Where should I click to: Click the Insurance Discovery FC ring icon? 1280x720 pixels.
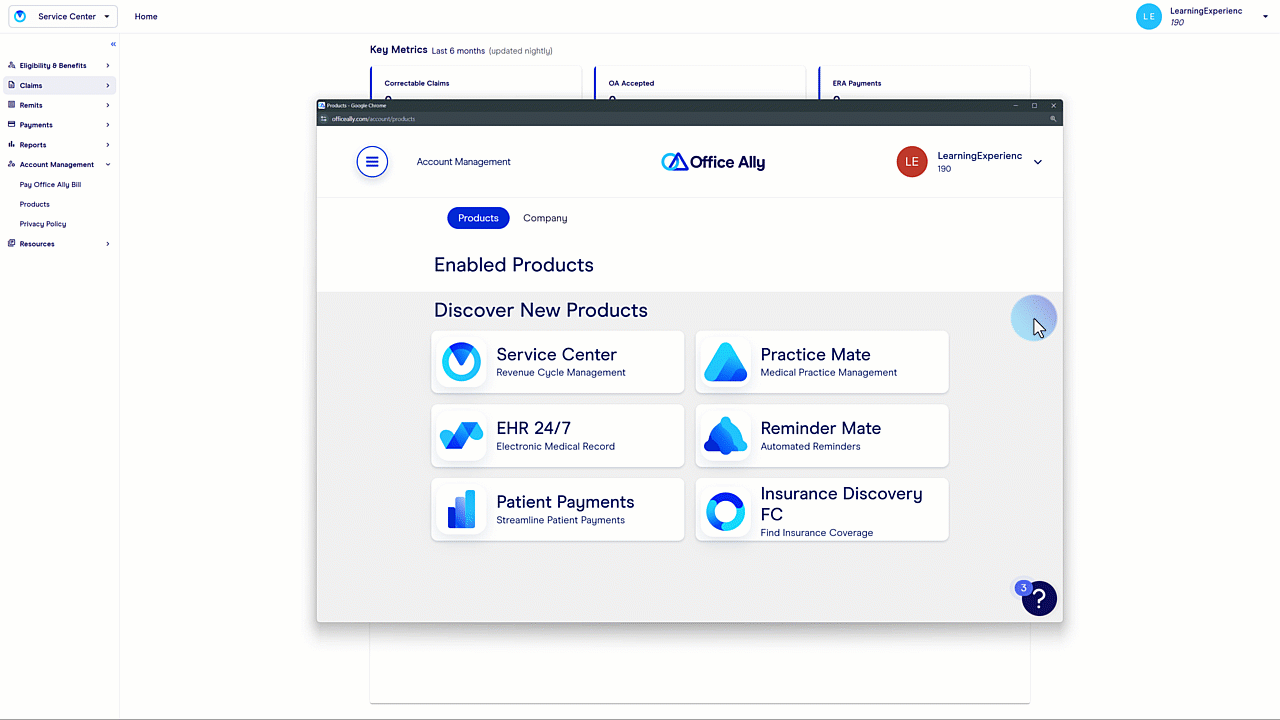725,512
